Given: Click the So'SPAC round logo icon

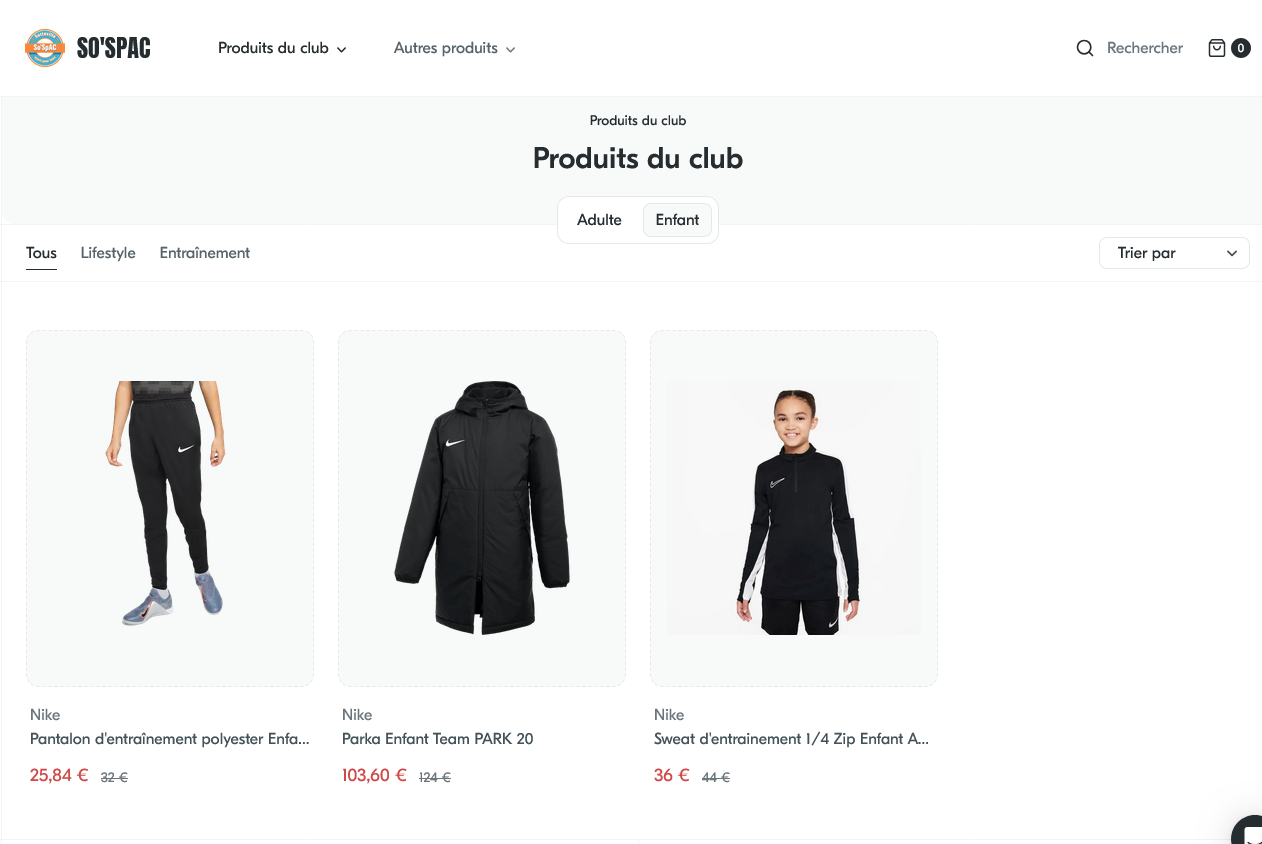Looking at the screenshot, I should click(x=45, y=48).
